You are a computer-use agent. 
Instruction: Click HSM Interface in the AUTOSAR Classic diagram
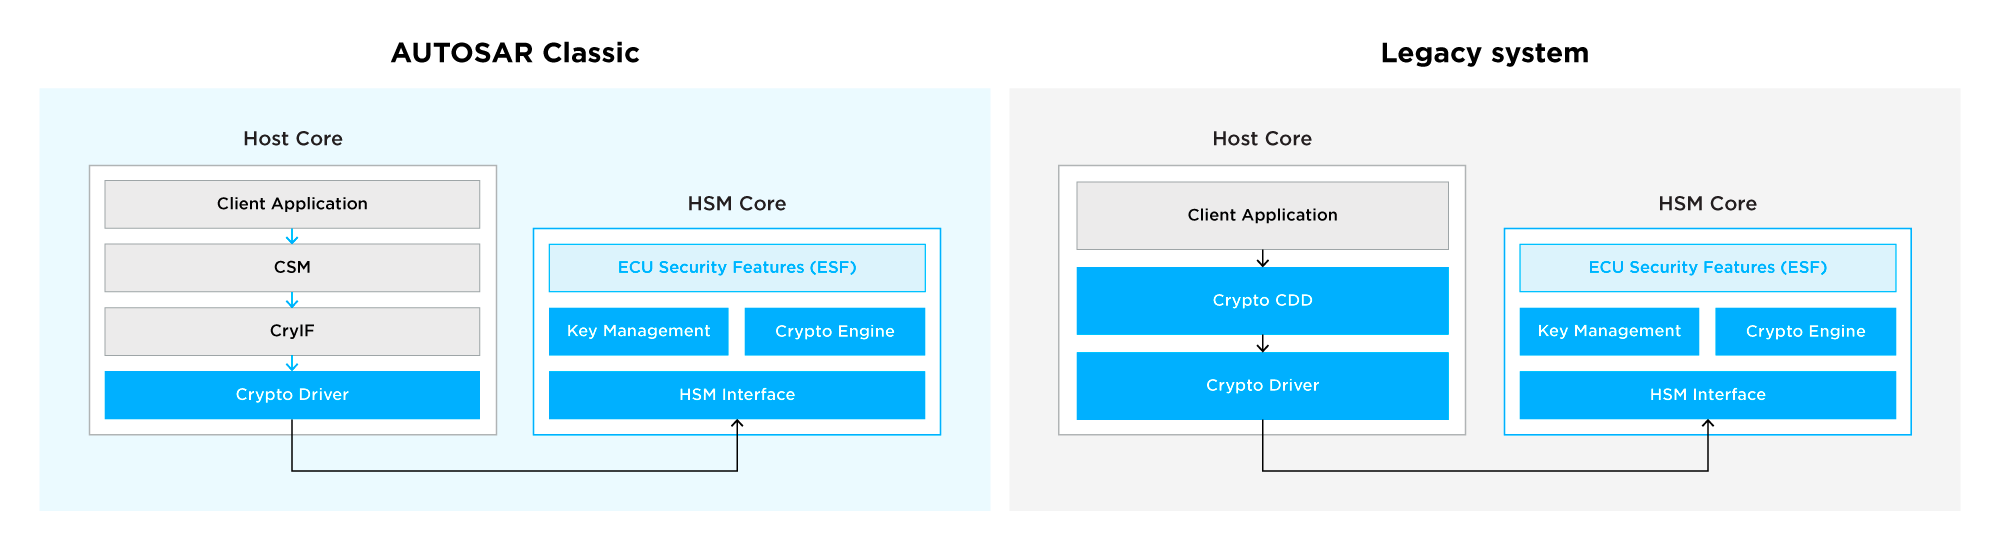(x=737, y=395)
